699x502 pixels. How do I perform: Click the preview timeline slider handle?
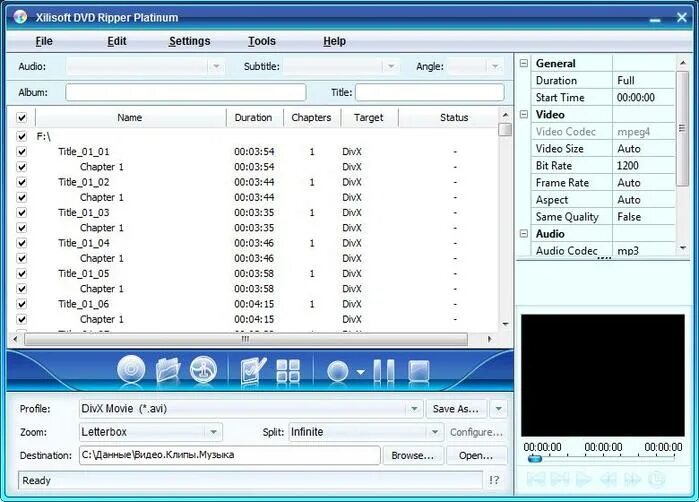[535, 458]
